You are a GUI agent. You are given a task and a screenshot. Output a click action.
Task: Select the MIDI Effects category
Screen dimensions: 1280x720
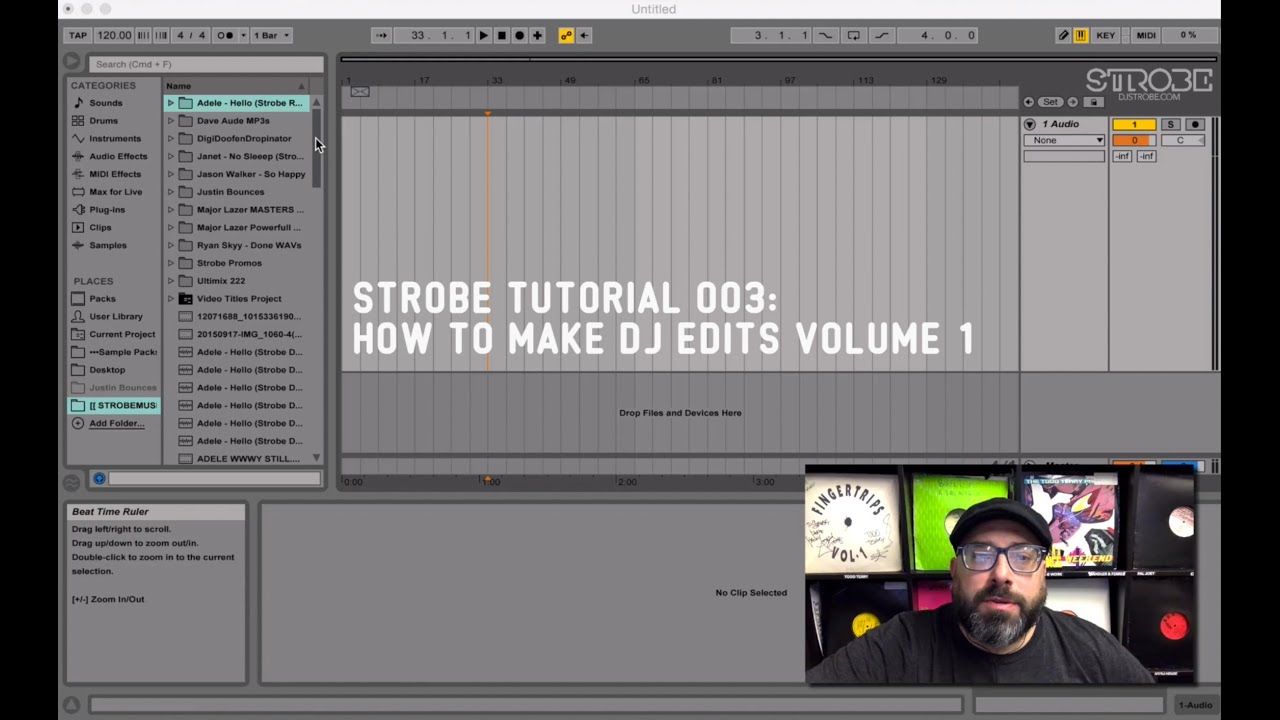coord(115,174)
